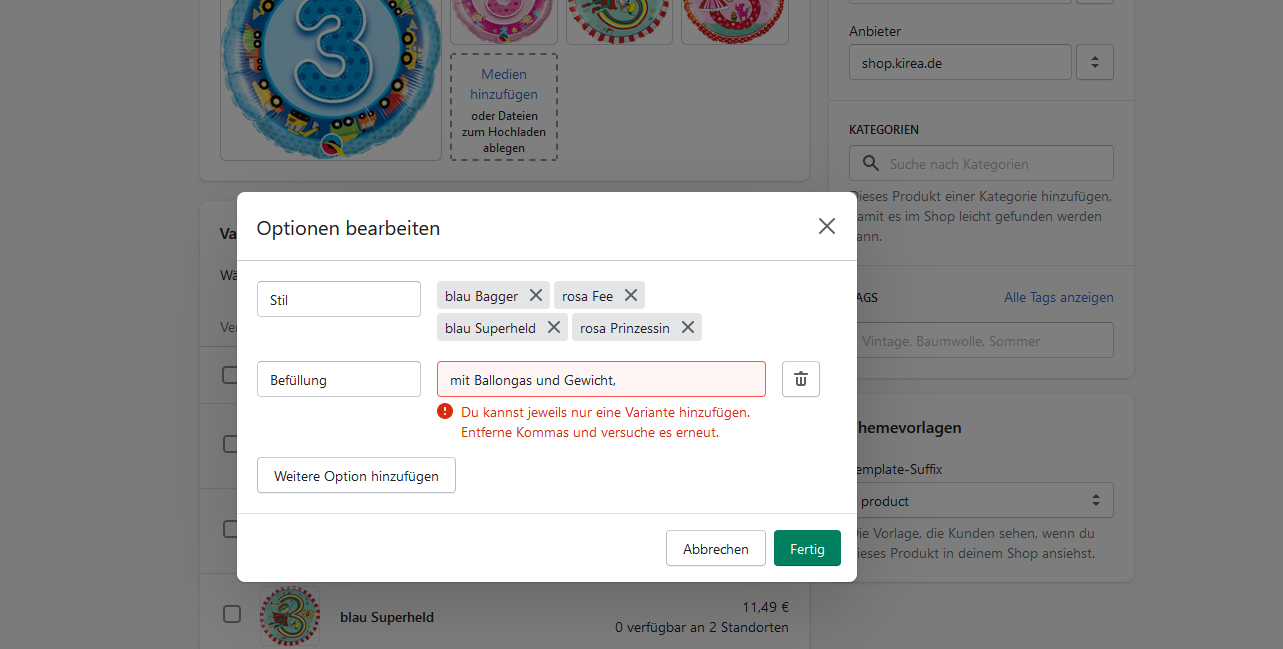Click Weitere Option hinzufügen
The width and height of the screenshot is (1283, 649).
tap(356, 476)
